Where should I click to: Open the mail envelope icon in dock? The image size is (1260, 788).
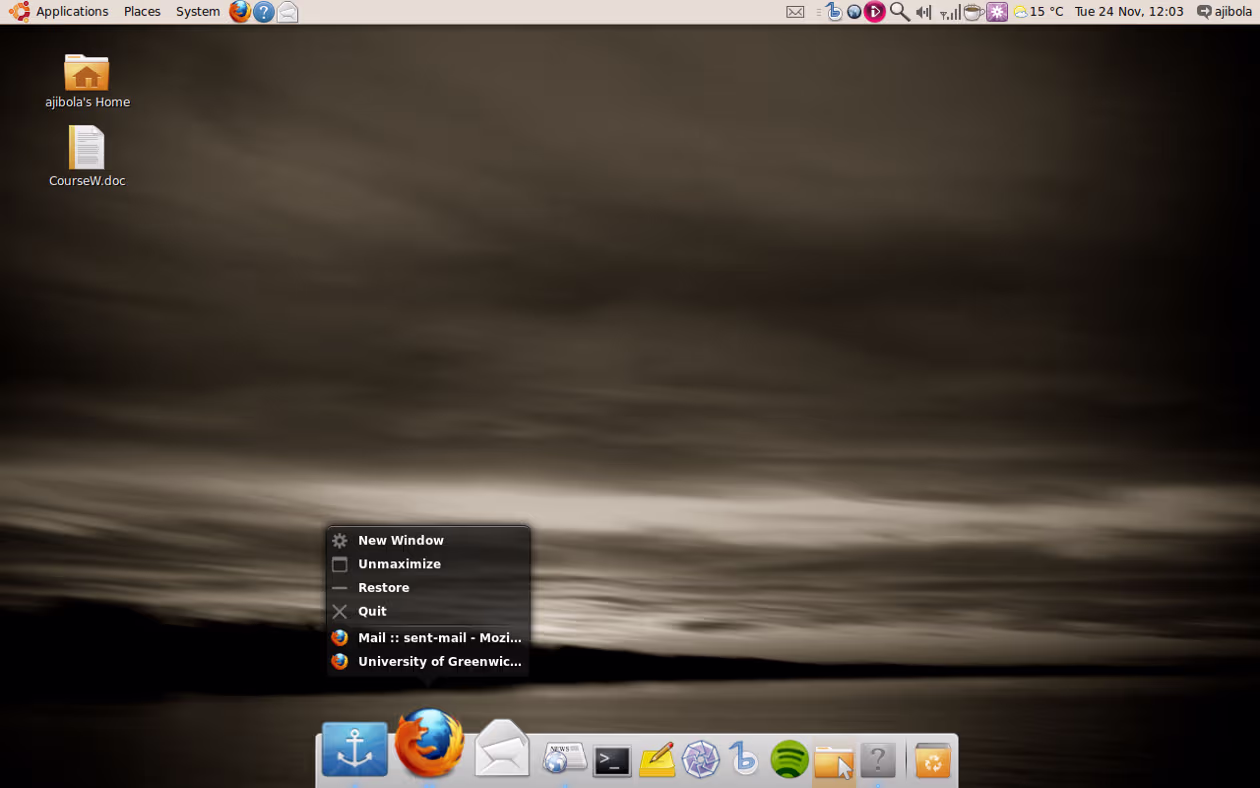pos(502,748)
